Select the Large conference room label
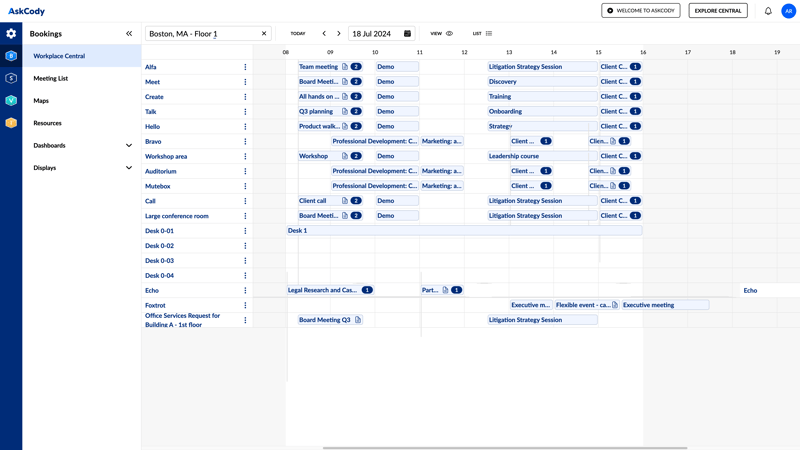The height and width of the screenshot is (450, 800). pyautogui.click(x=177, y=216)
